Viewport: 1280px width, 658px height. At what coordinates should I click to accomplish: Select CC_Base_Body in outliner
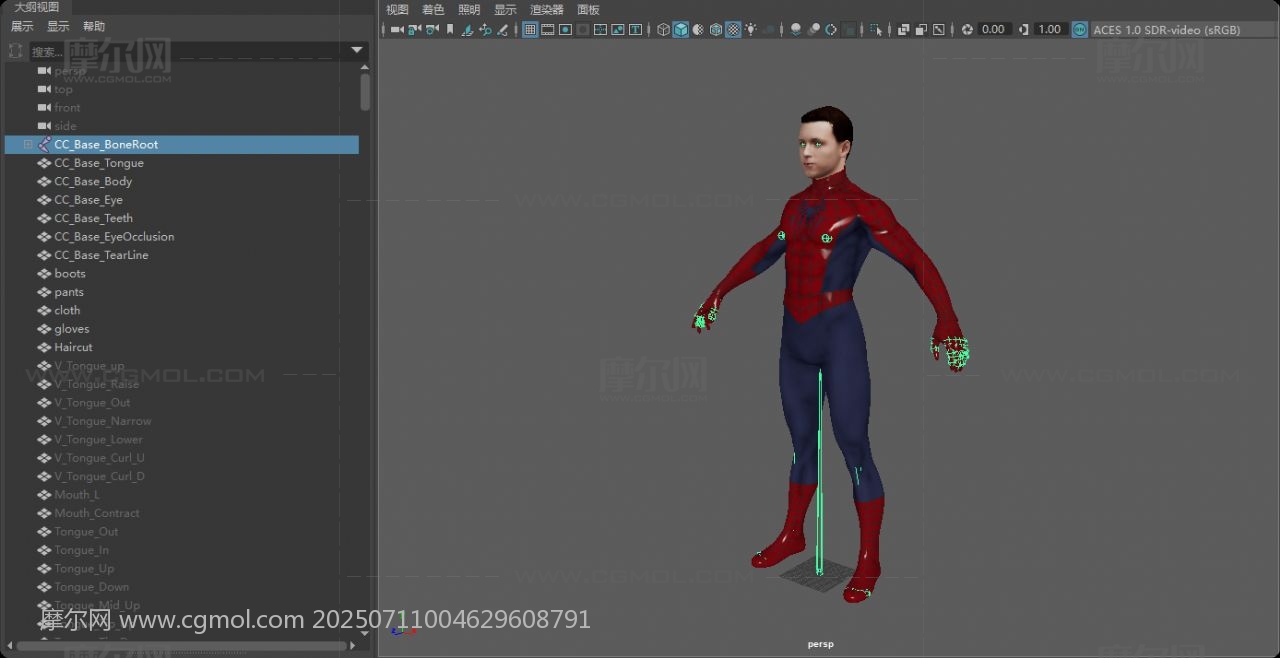click(x=93, y=182)
